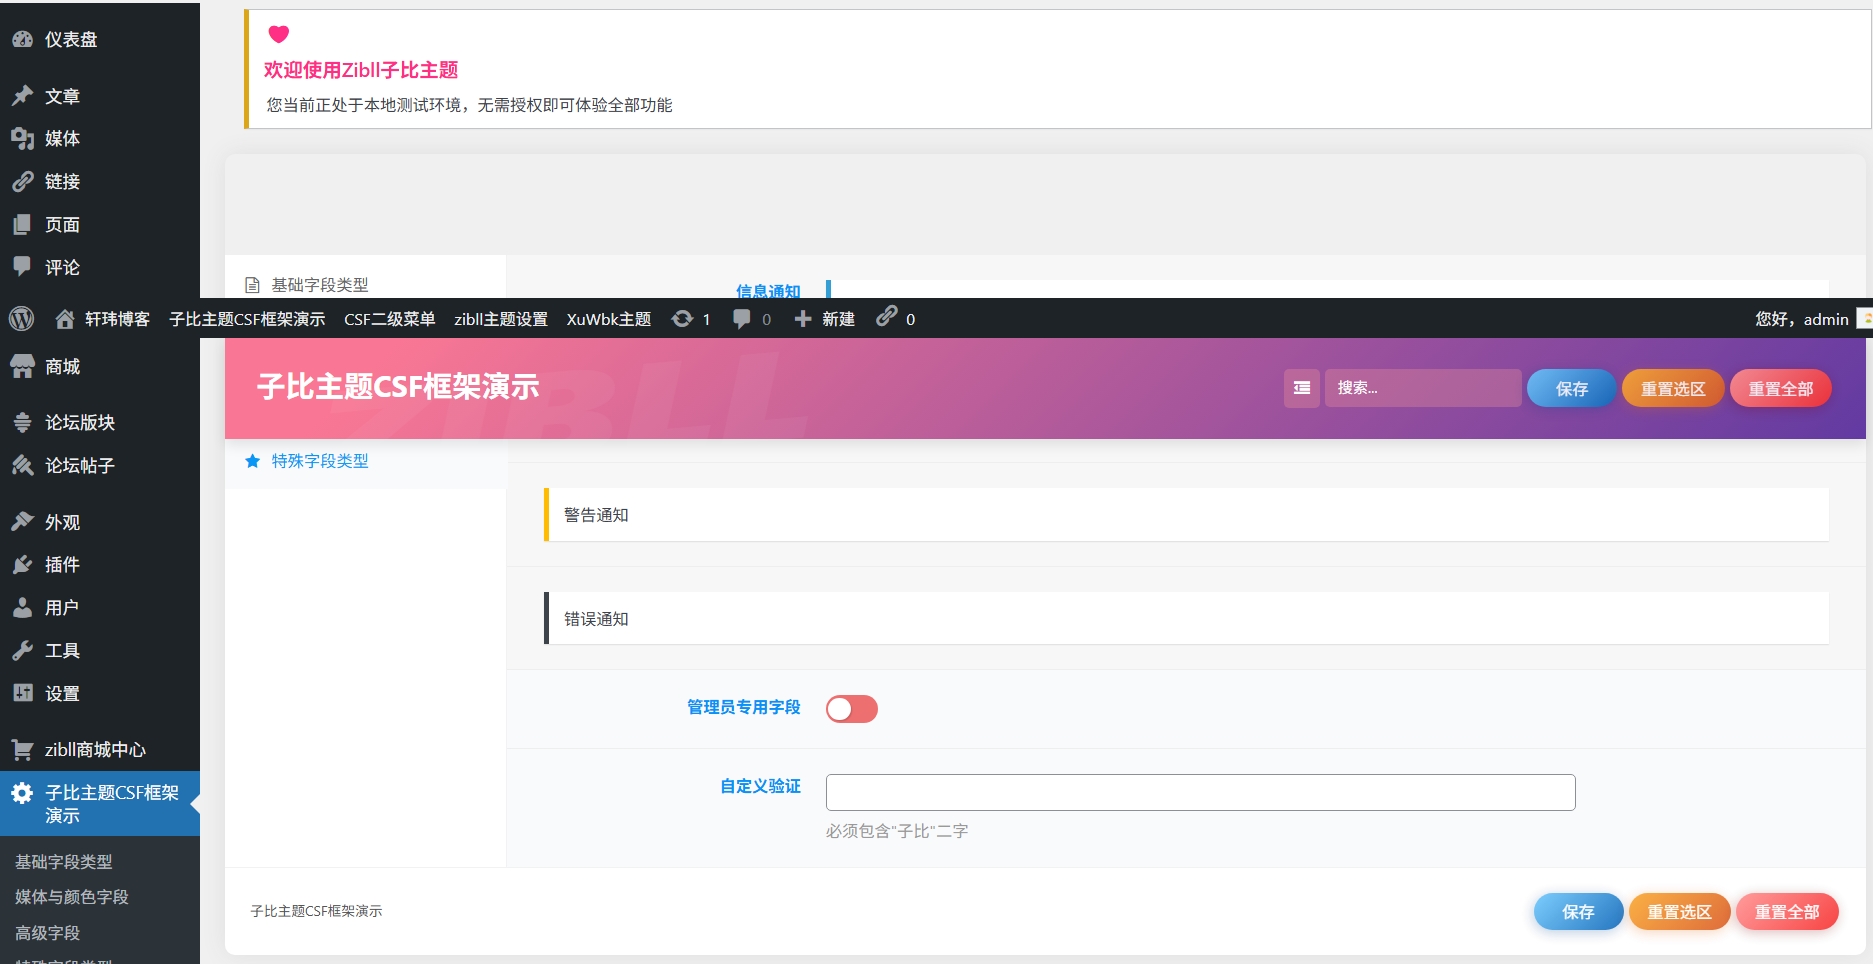1873x964 pixels.
Task: Open the comments bubble in admin bar
Action: (741, 319)
